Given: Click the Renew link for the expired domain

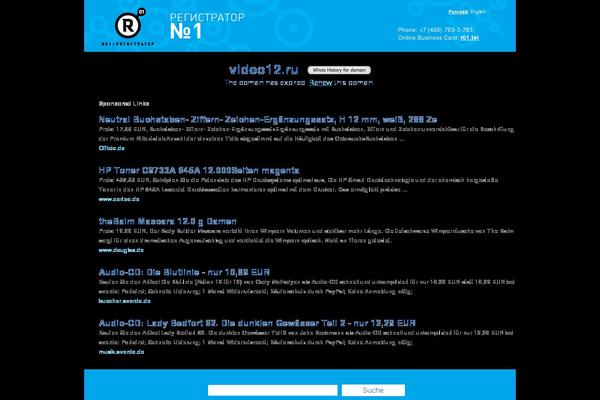Looking at the screenshot, I should point(321,82).
